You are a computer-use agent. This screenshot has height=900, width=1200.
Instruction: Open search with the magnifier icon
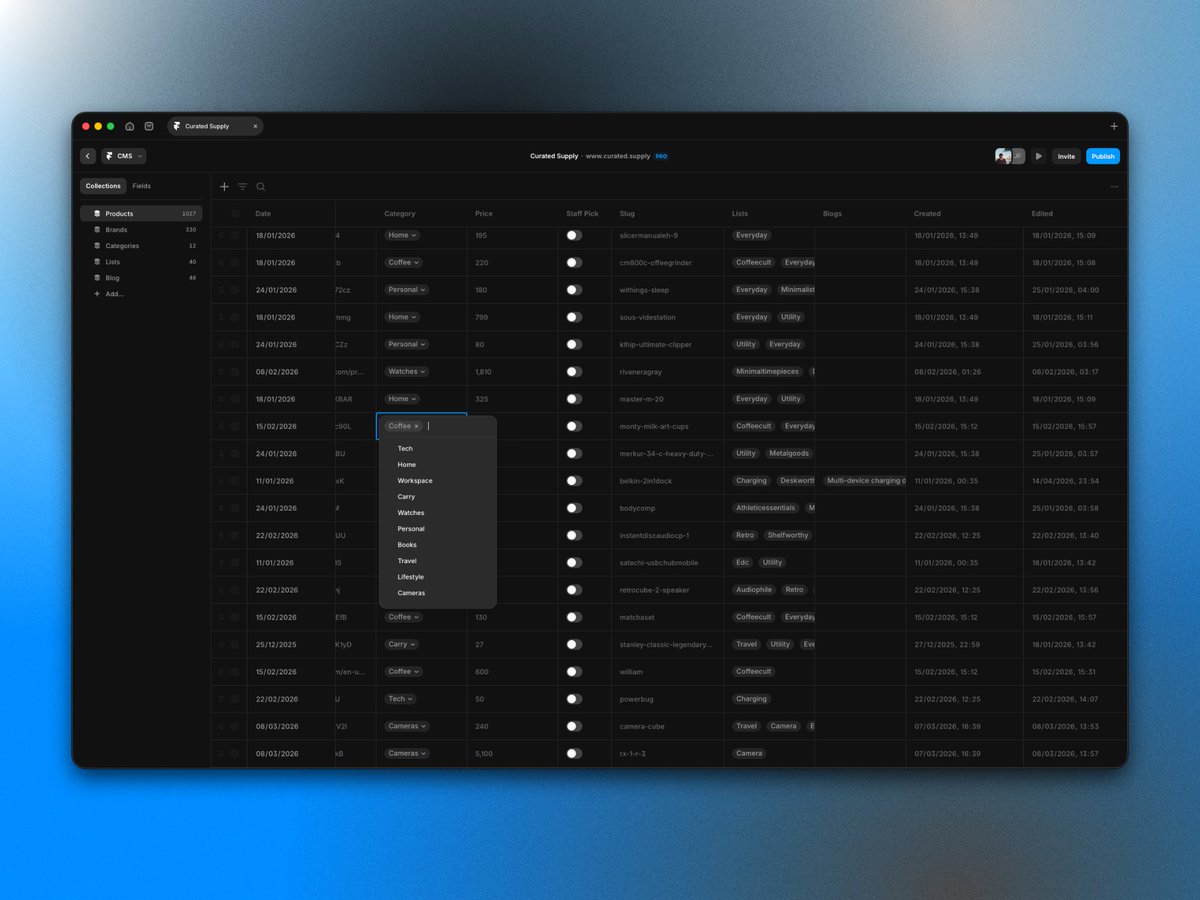tap(261, 186)
